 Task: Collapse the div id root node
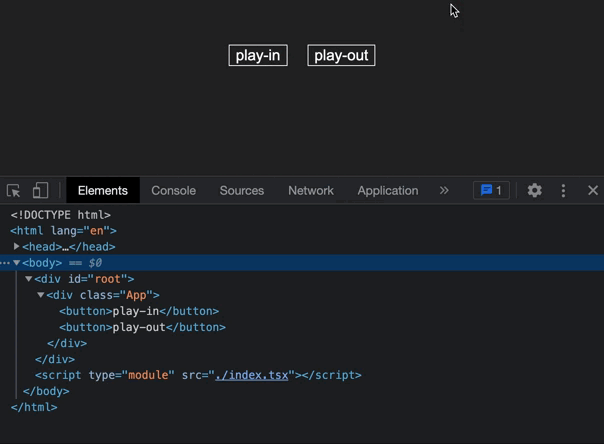pyautogui.click(x=29, y=278)
